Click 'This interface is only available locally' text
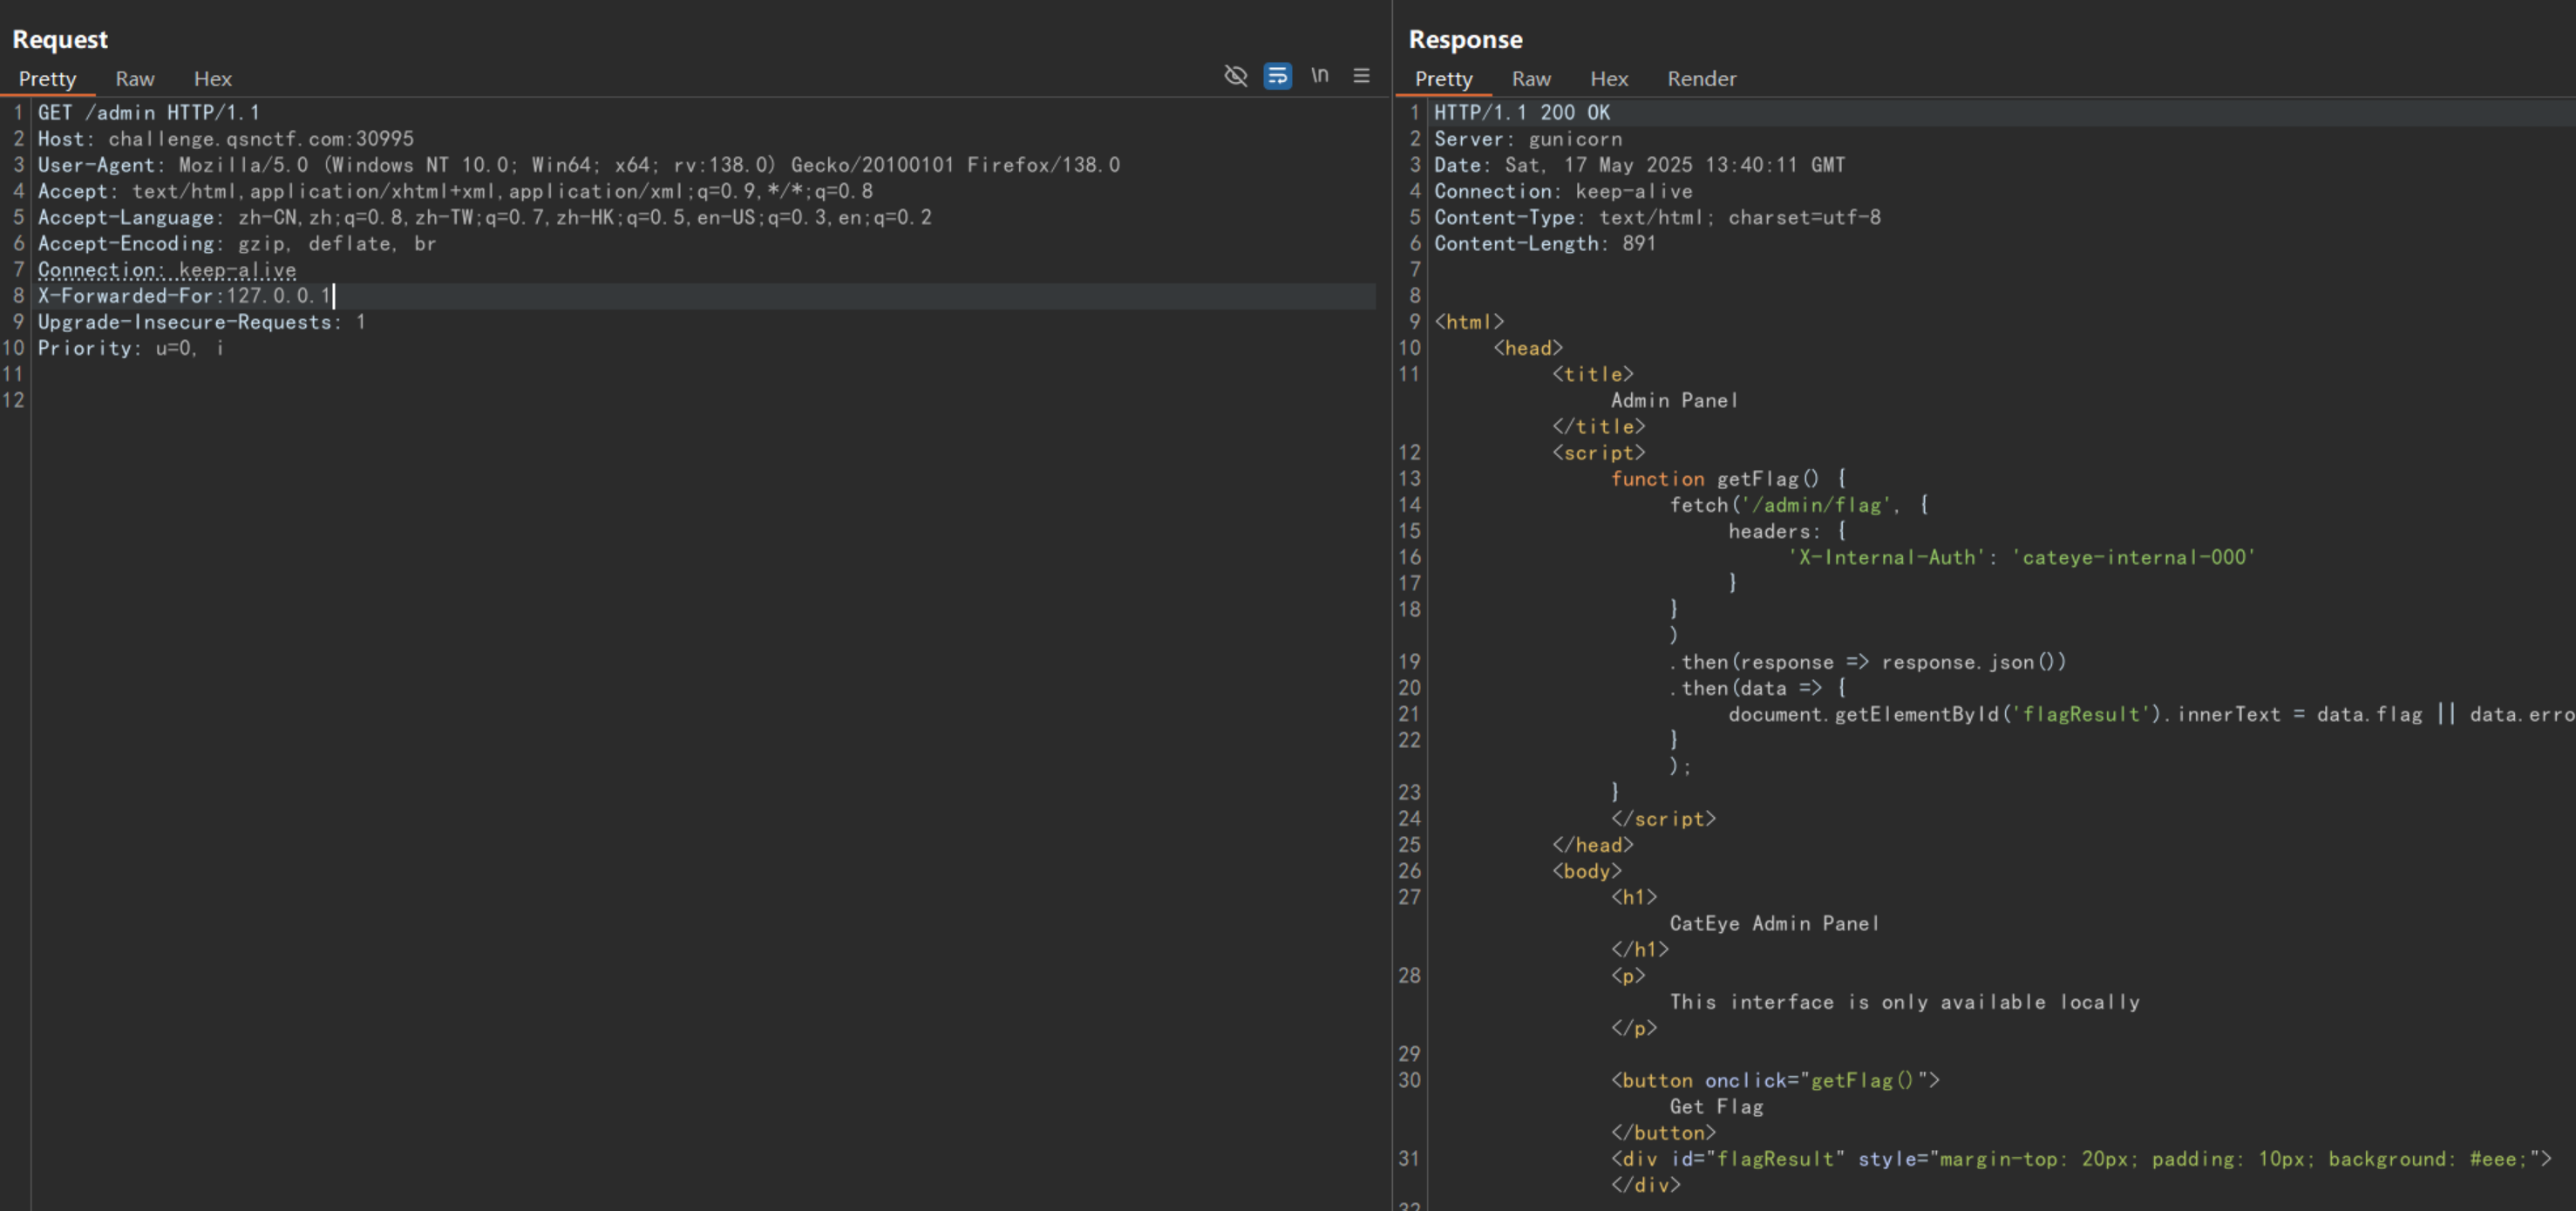2576x1211 pixels. 1905,1001
